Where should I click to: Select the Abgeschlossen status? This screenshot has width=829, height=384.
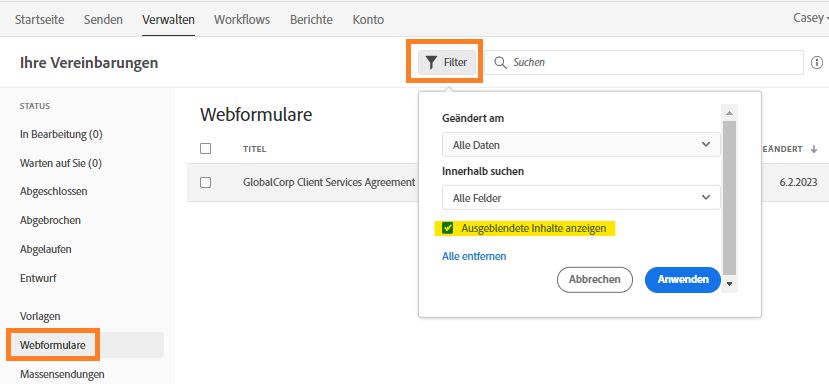tap(54, 191)
